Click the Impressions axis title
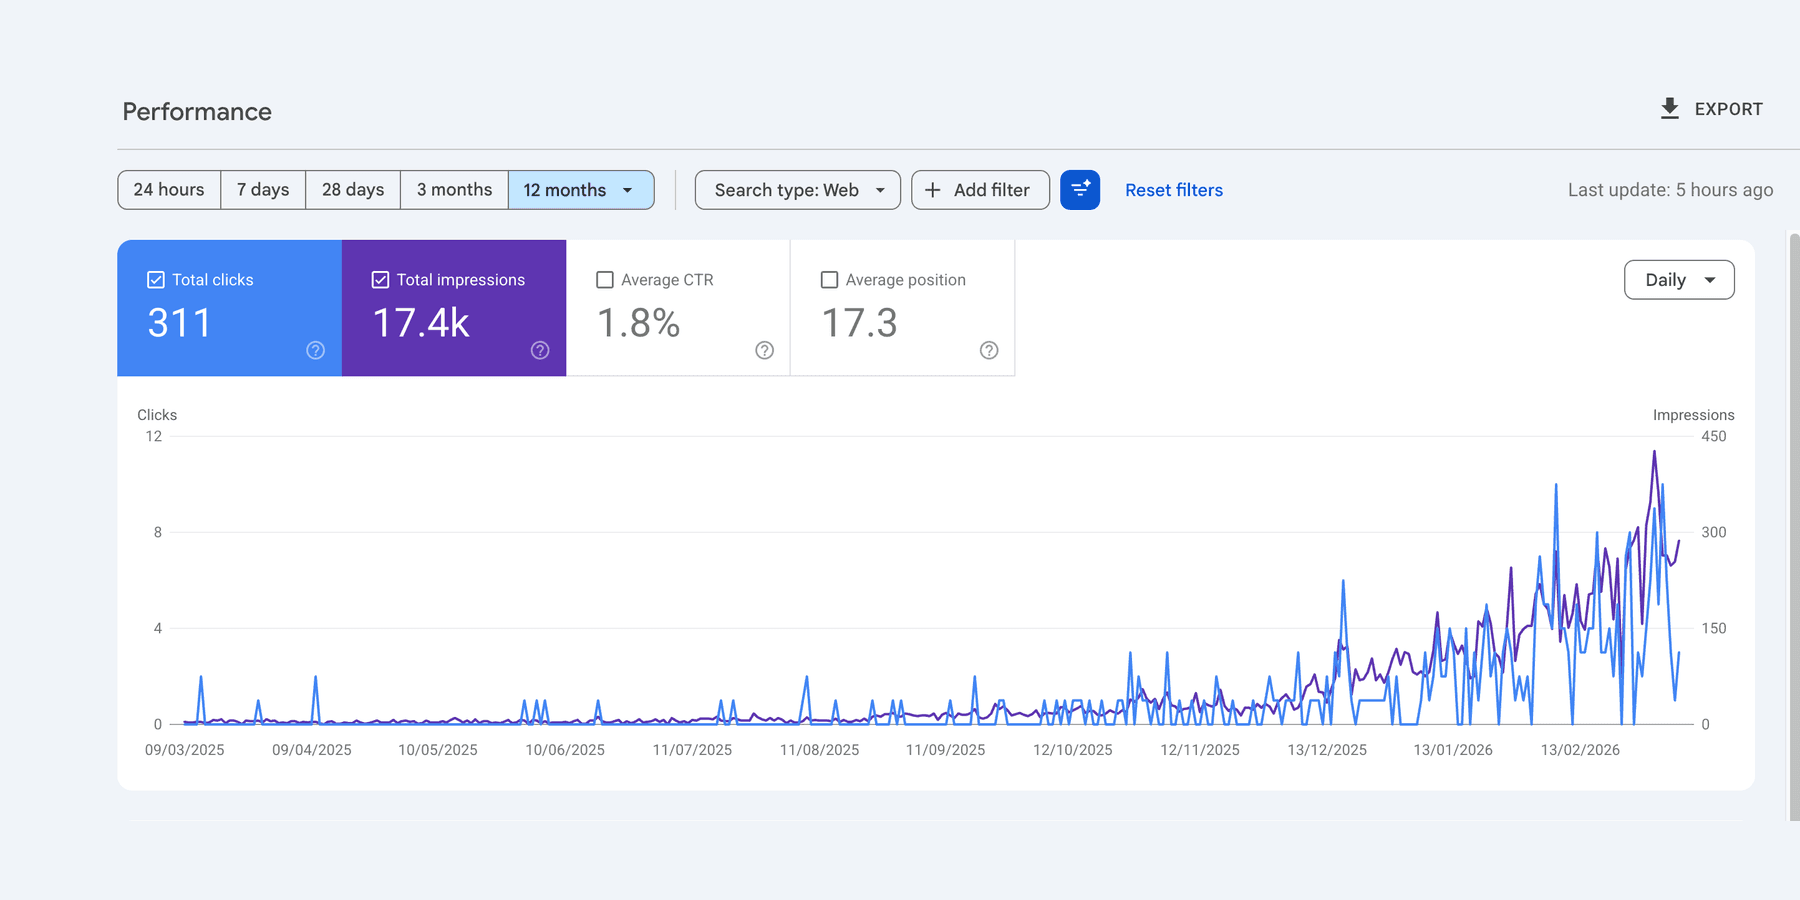1800x900 pixels. coord(1694,415)
